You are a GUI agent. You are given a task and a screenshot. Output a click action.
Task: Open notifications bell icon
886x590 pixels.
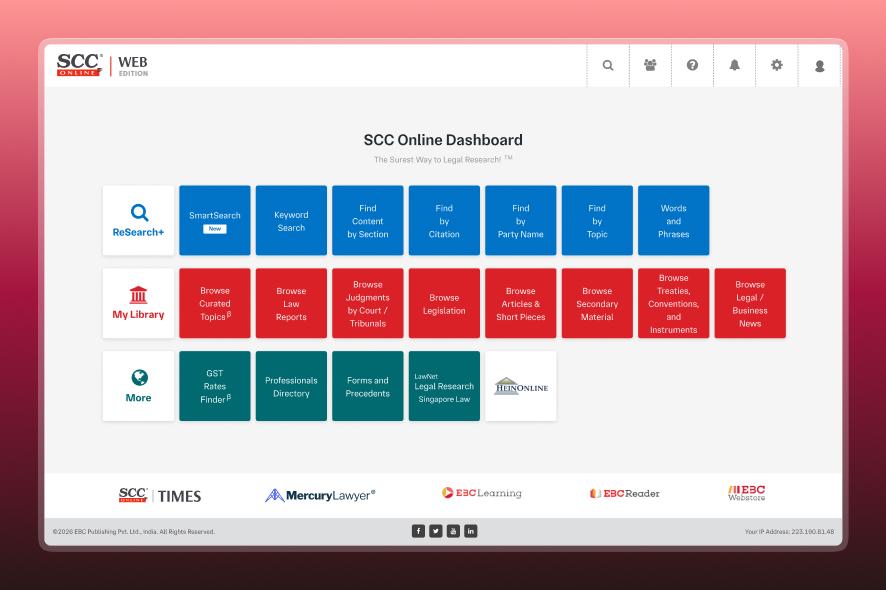735,66
